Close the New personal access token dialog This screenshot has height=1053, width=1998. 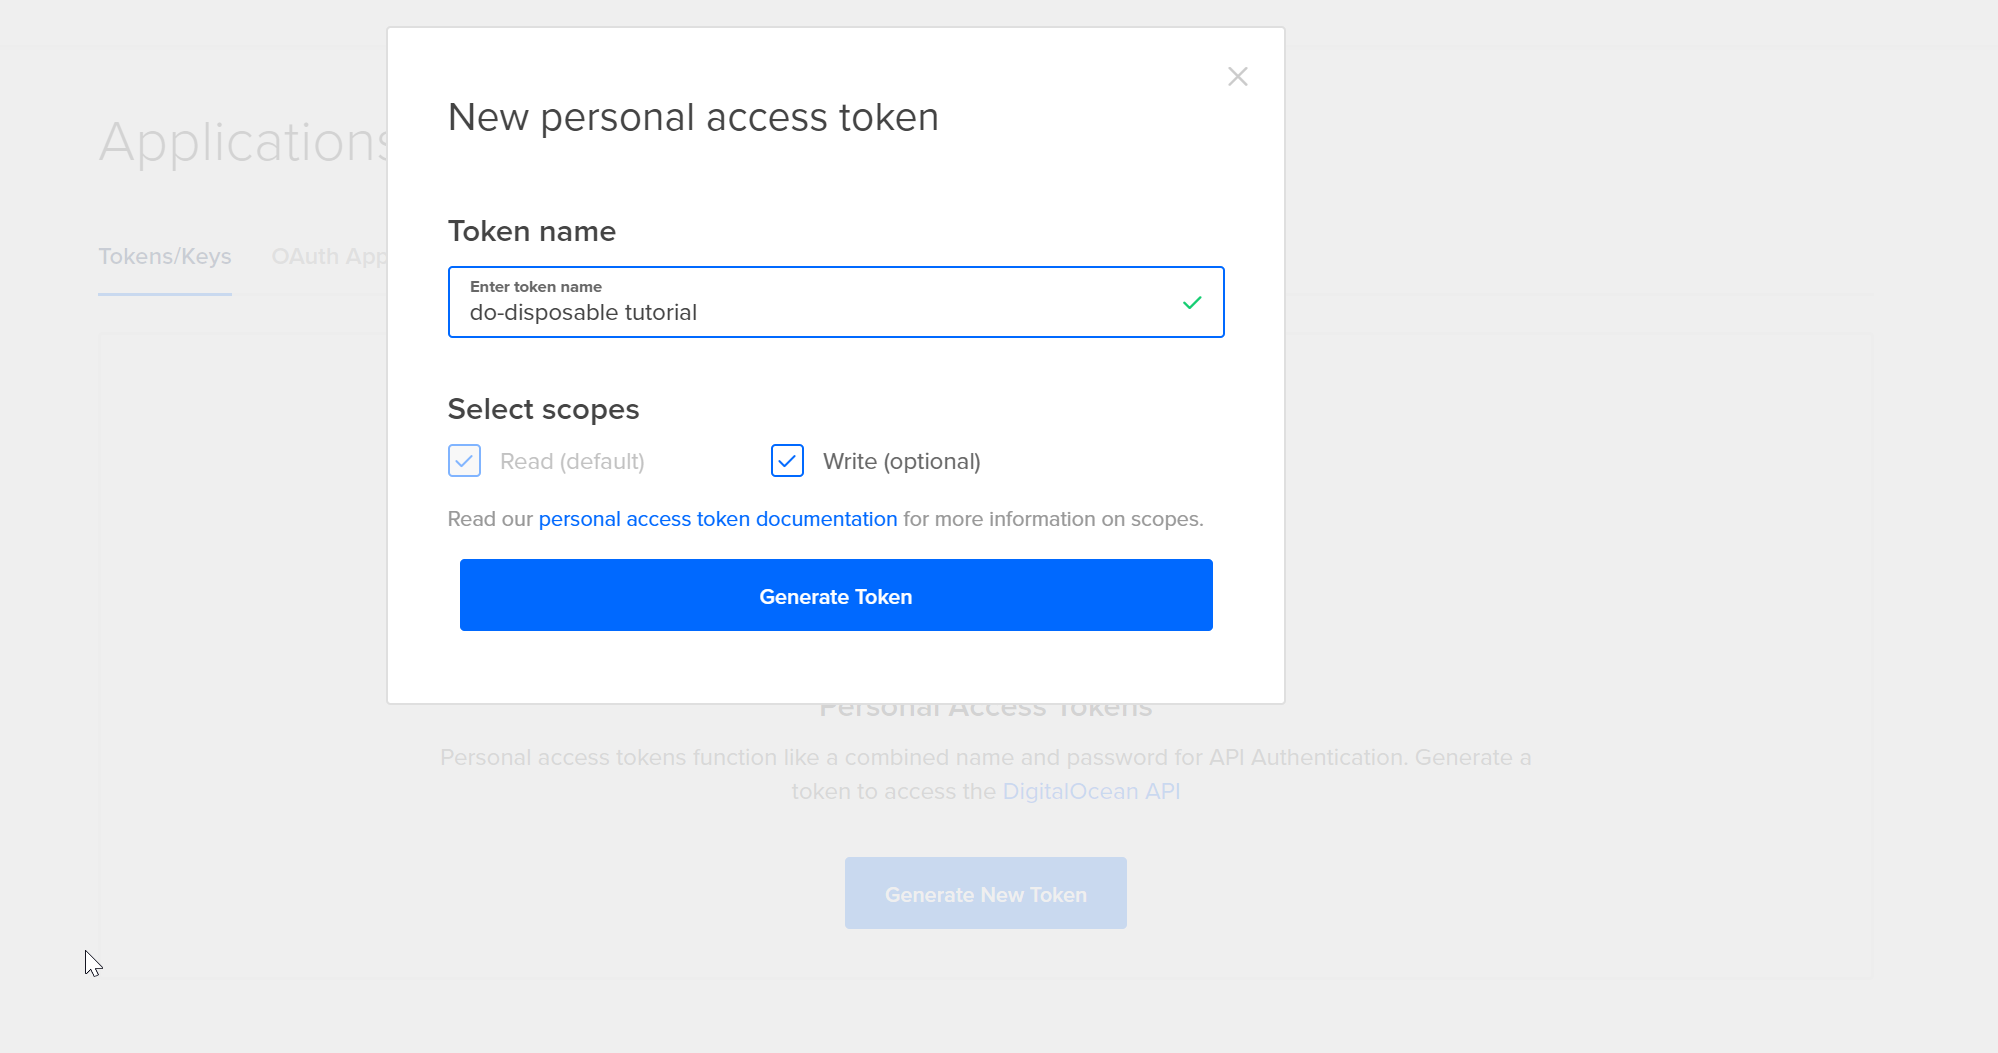(x=1237, y=77)
